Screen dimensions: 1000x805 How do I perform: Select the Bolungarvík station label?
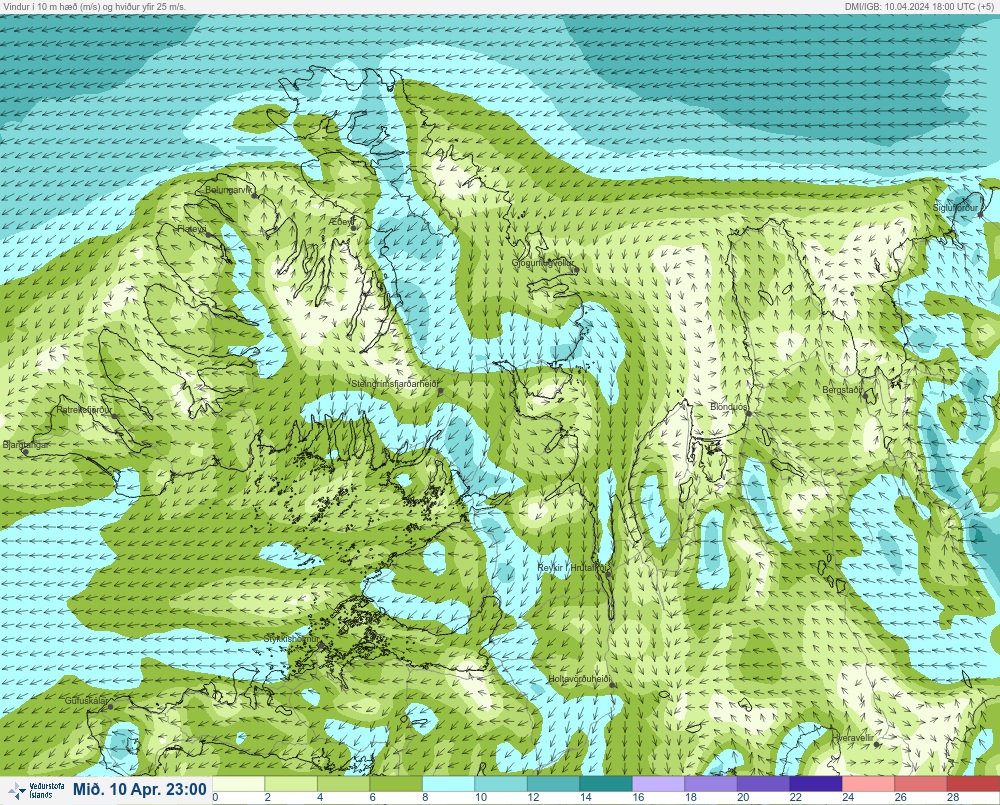point(228,189)
